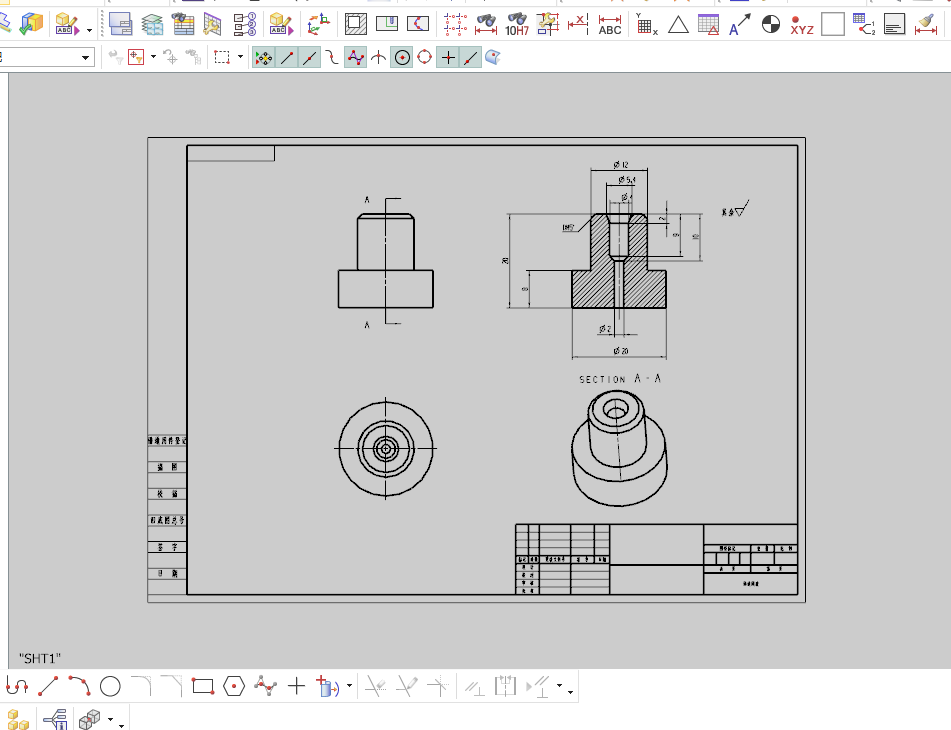Click the yellow cubes assembly icon
Viewport: 951px width, 730px height.
pyautogui.click(x=18, y=720)
